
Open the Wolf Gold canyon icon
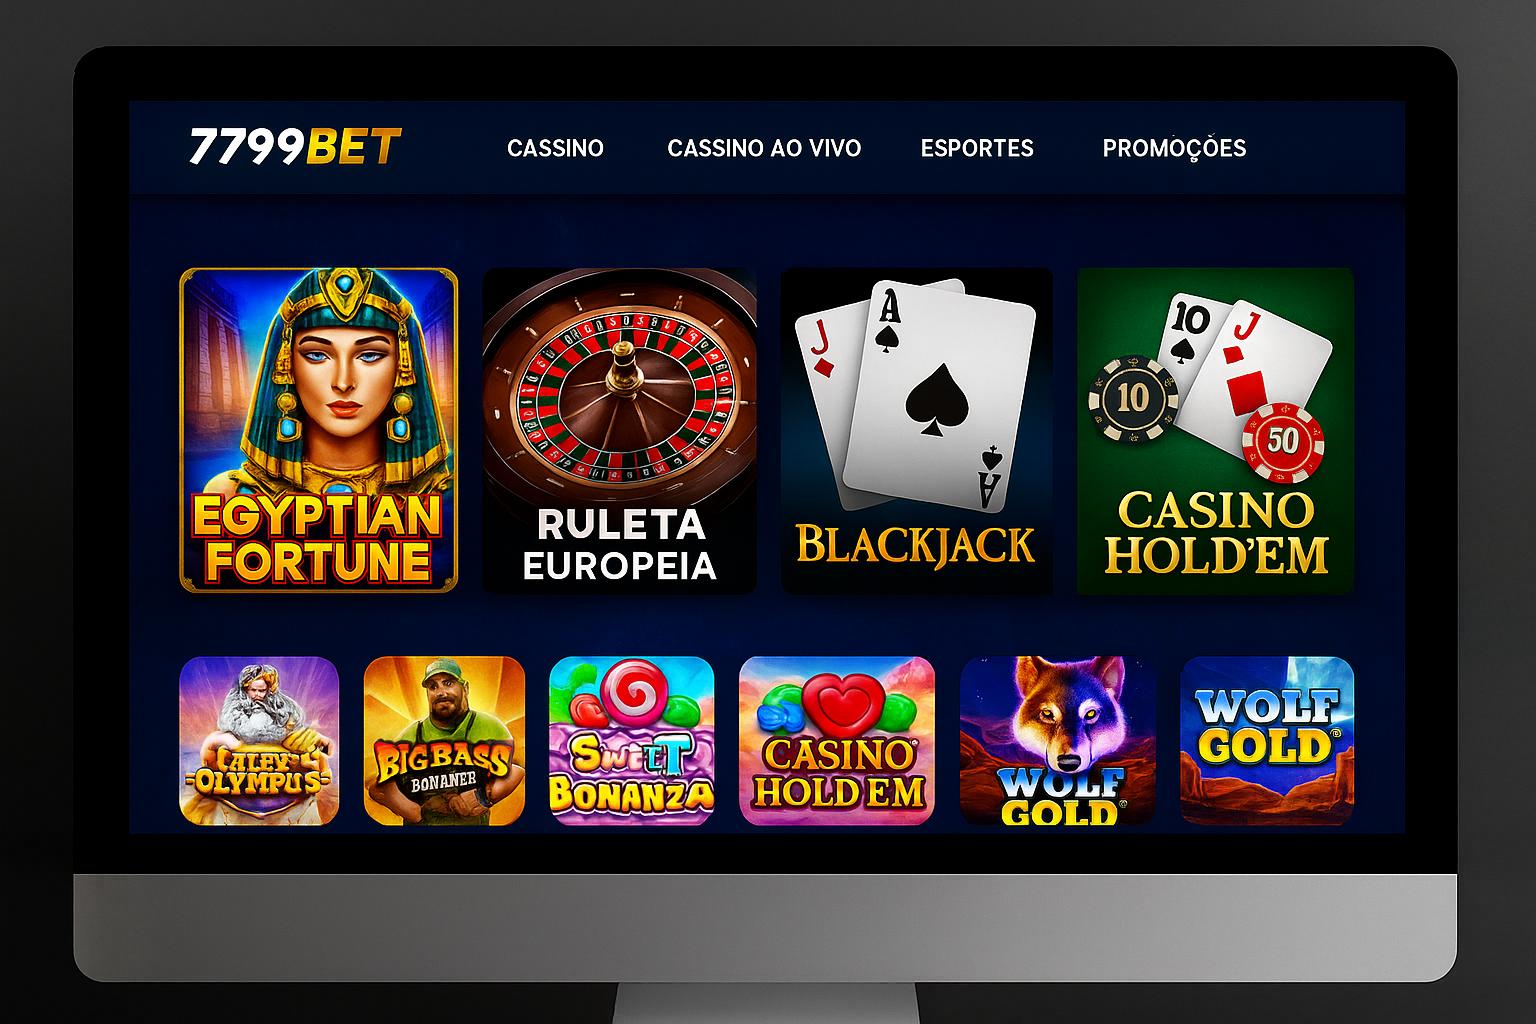pyautogui.click(x=1267, y=741)
